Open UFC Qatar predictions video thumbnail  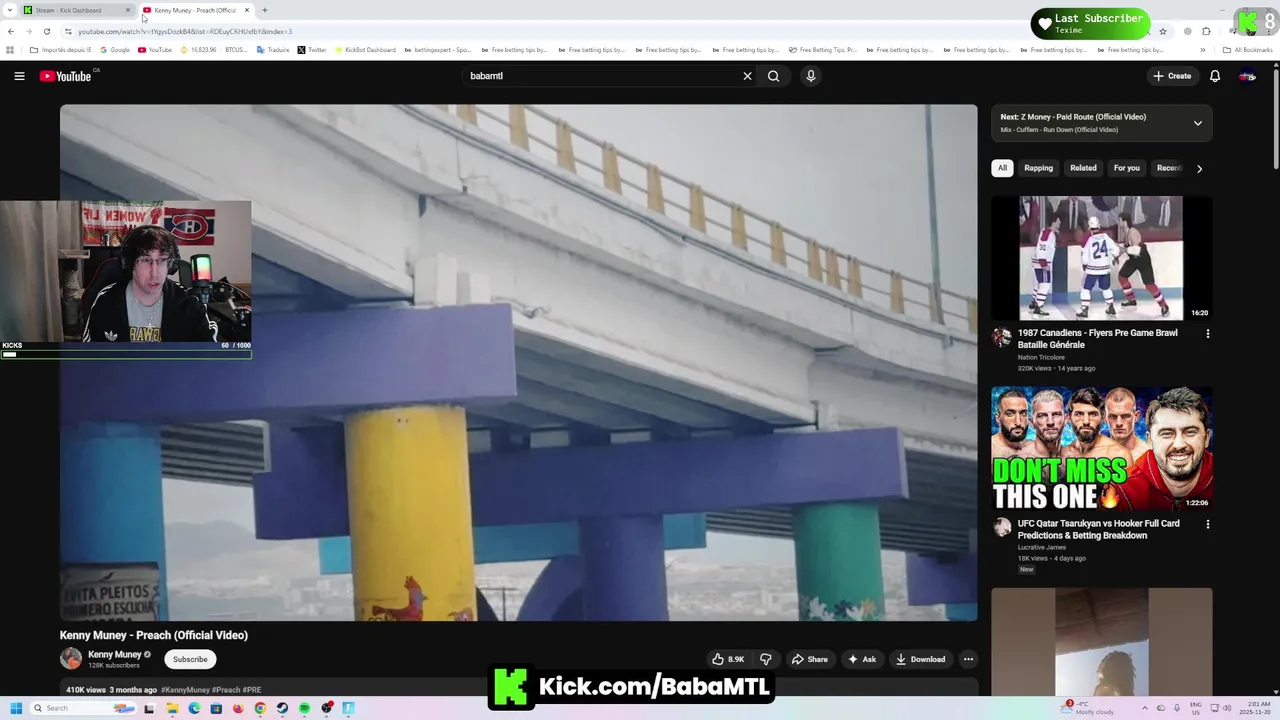pyautogui.click(x=1101, y=449)
